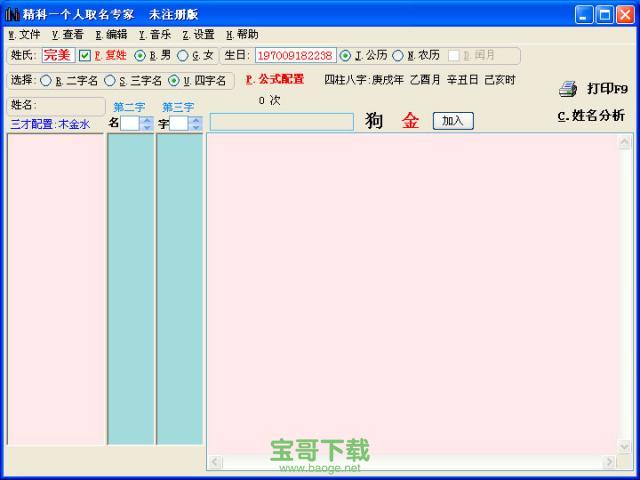The image size is (640, 480).
Task: Click the name text box beside 狗
Action: point(282,122)
